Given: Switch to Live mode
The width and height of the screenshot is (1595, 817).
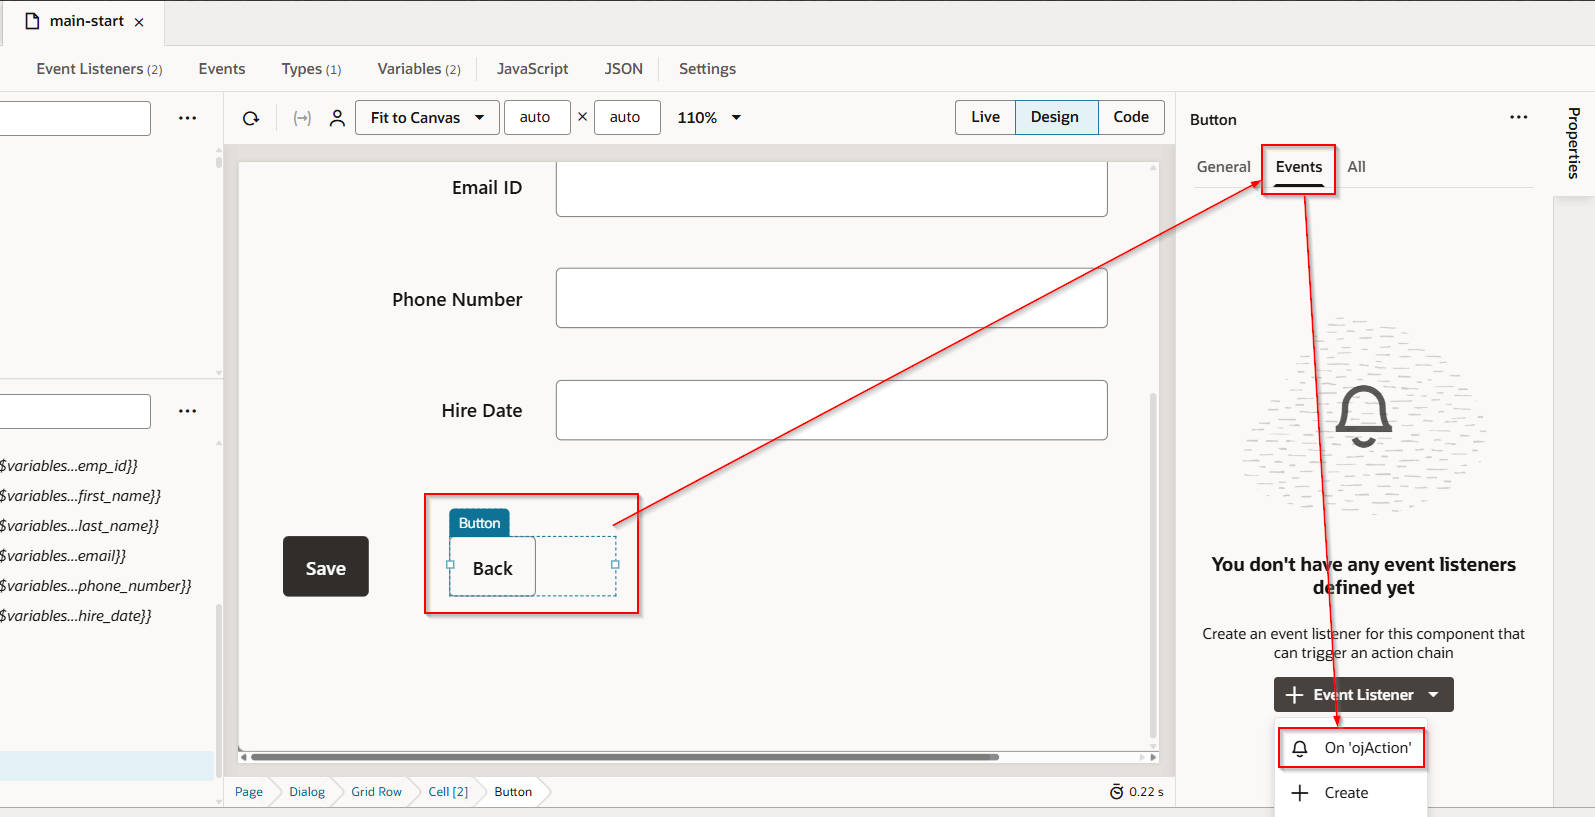Looking at the screenshot, I should [x=985, y=117].
